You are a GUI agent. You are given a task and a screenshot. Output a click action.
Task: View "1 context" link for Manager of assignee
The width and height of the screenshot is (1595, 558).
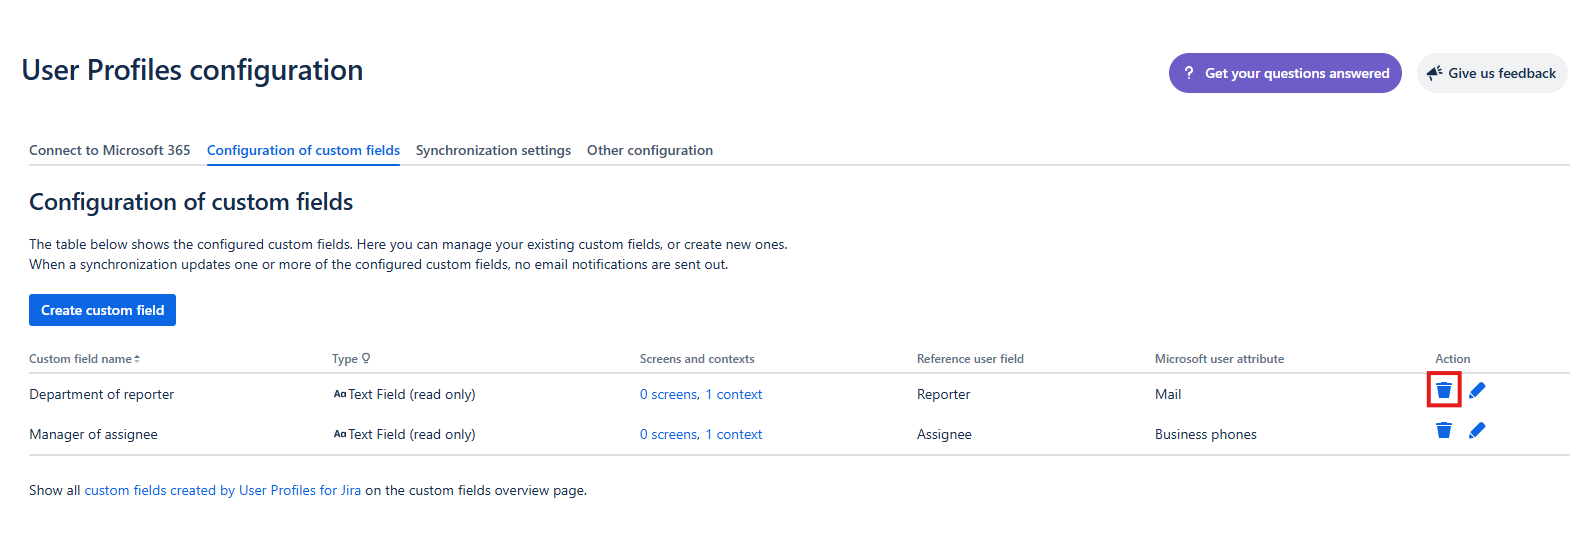click(x=734, y=435)
